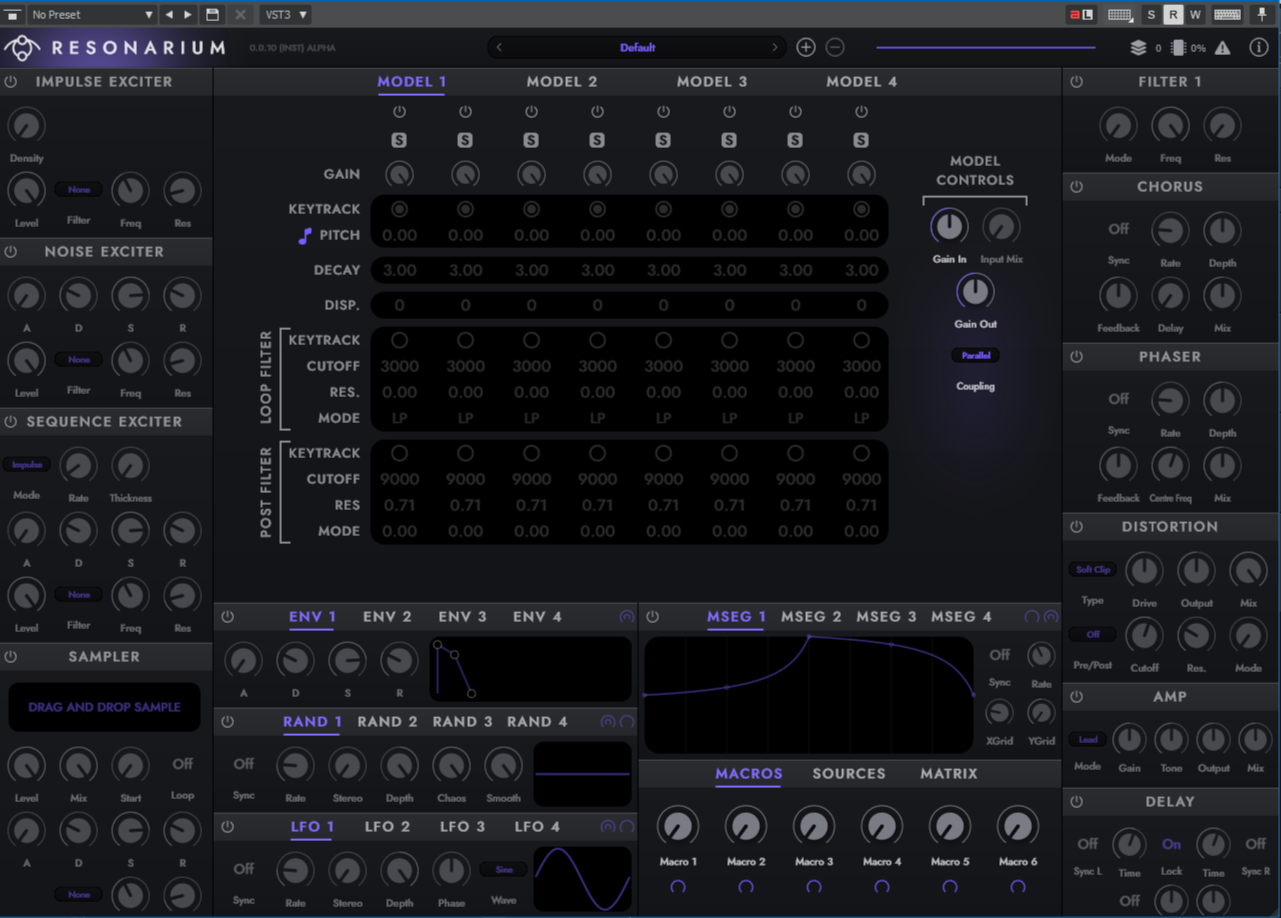1281x918 pixels.
Task: Open Noise Exciter Filter type dropdown
Action: (x=79, y=360)
